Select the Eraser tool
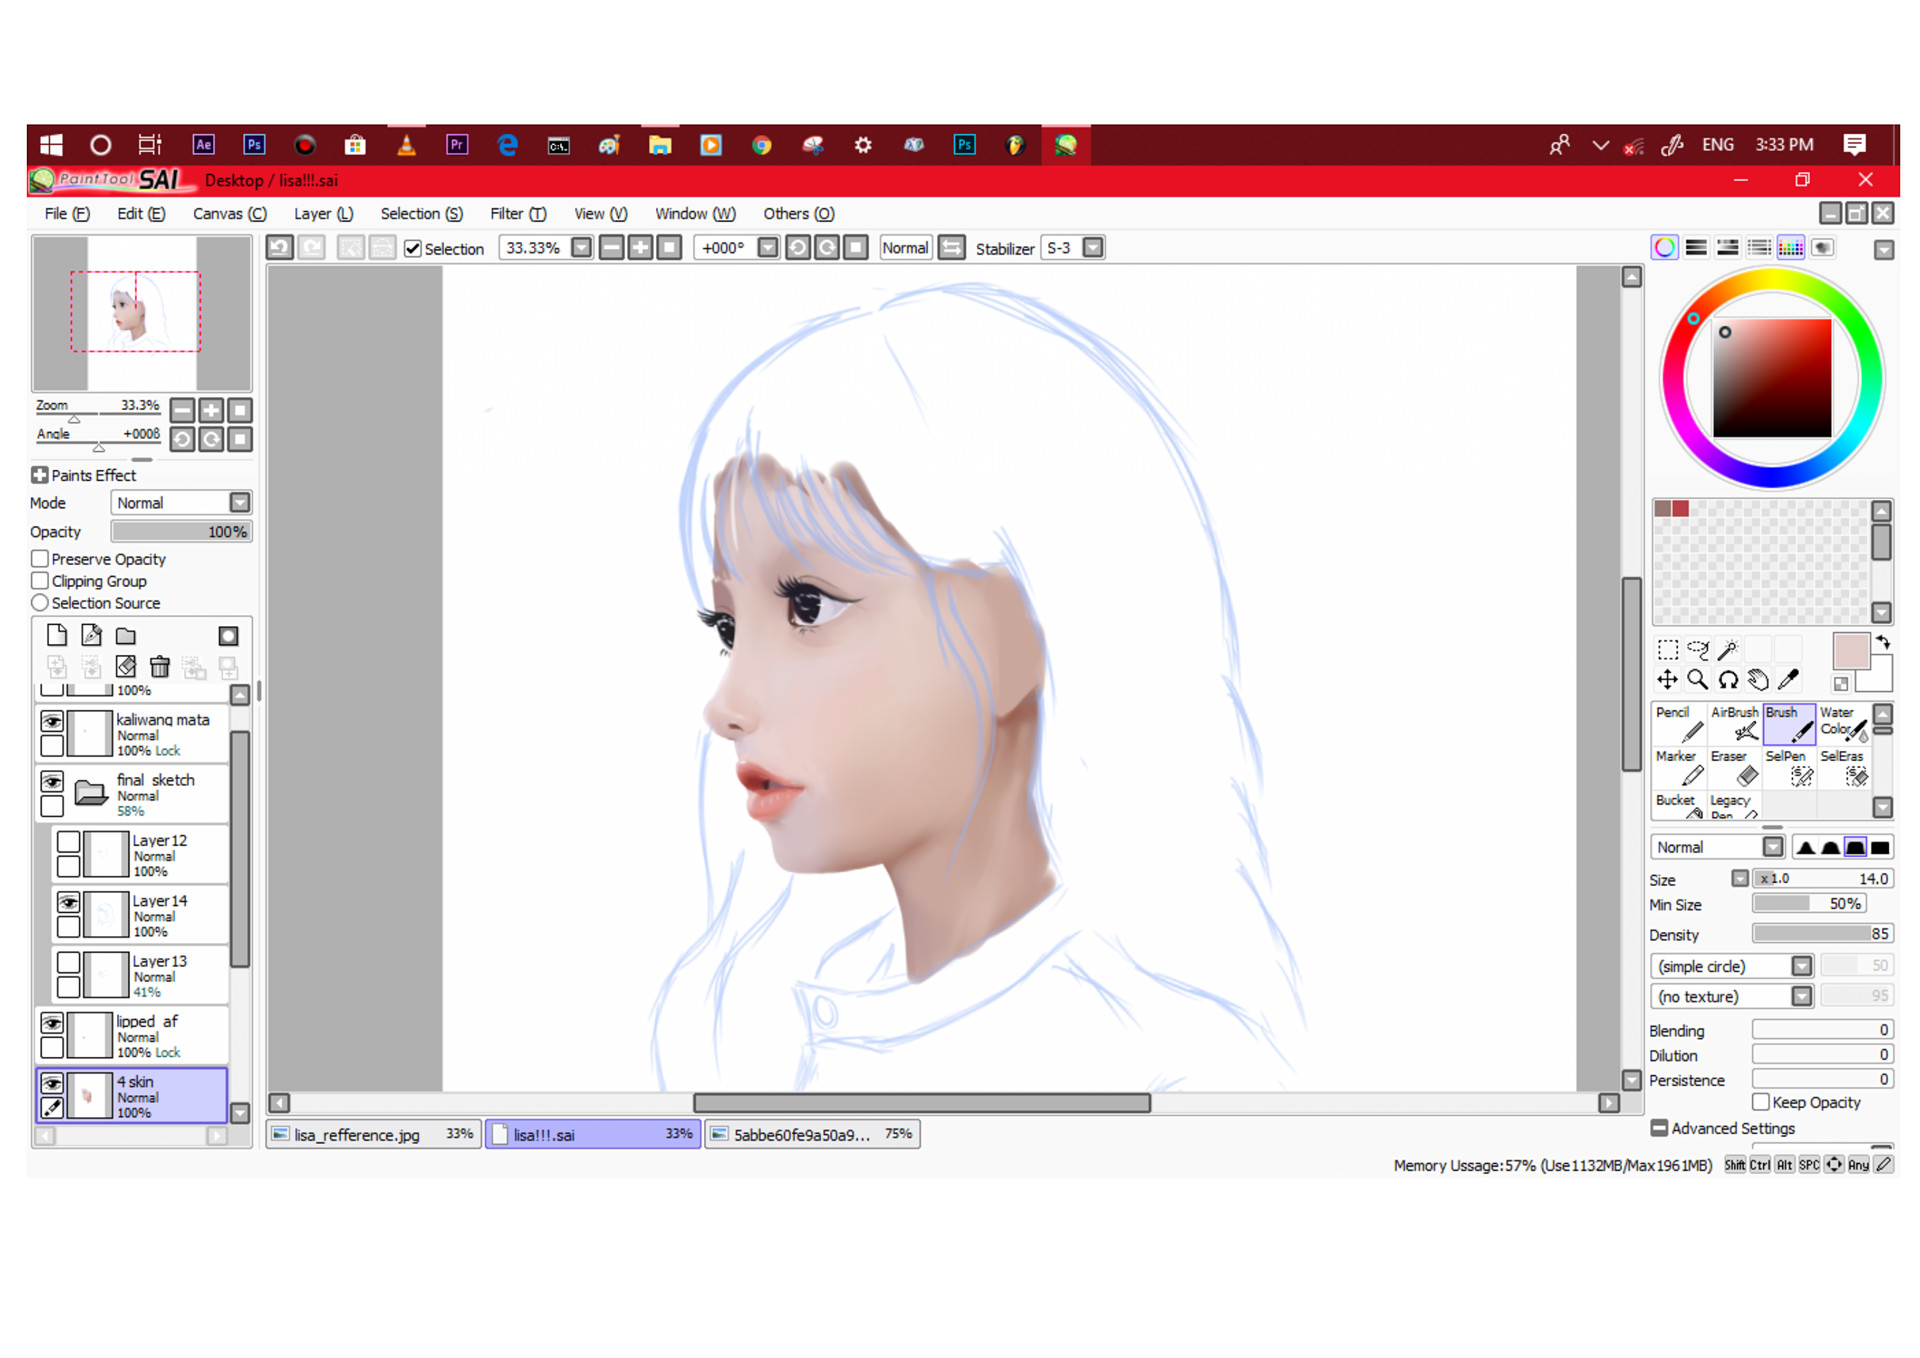1920x1358 pixels. pos(1734,770)
